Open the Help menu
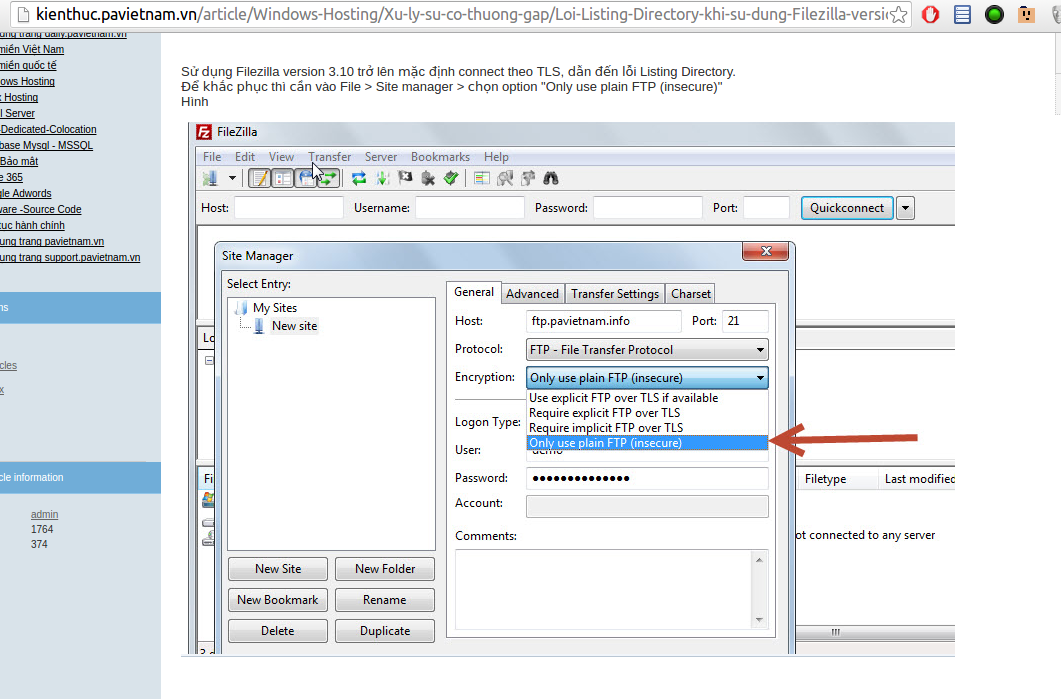Image resolution: width=1061 pixels, height=699 pixels. click(x=496, y=156)
